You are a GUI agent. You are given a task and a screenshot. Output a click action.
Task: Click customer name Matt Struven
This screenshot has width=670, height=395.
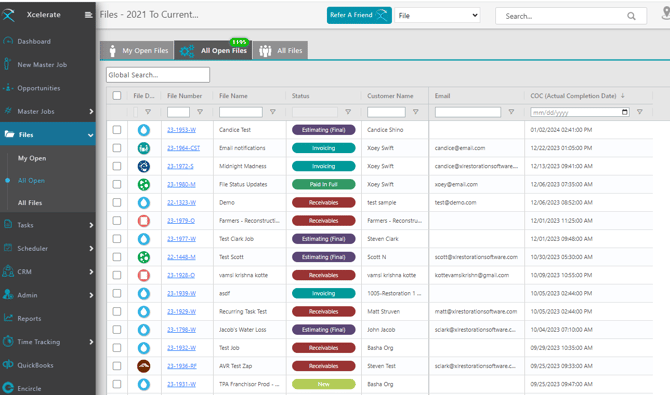pos(384,312)
